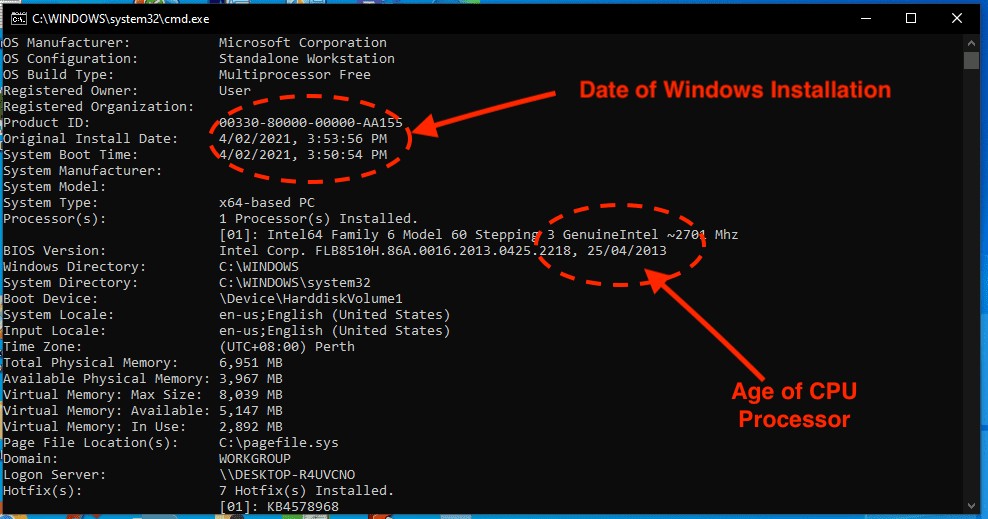Click the 'Time Zone:' label
This screenshot has height=519, width=988.
42,347
